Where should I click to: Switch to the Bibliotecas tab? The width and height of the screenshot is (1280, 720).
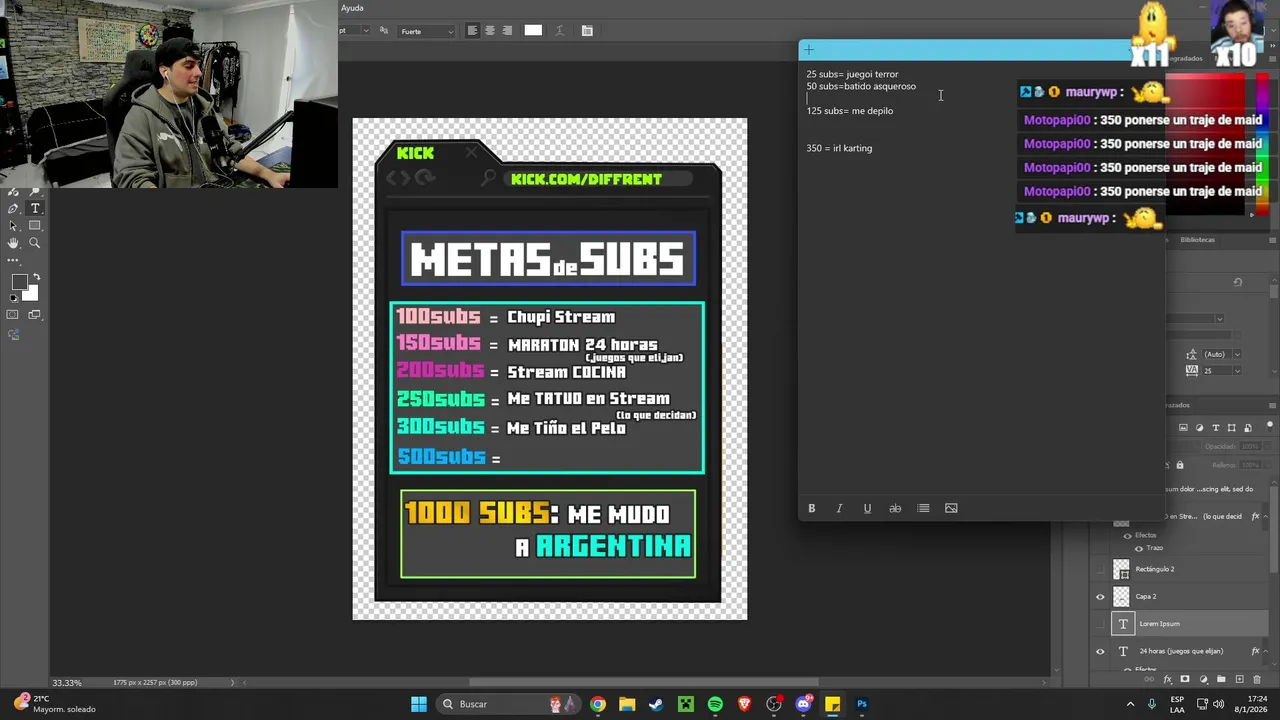pos(1197,240)
